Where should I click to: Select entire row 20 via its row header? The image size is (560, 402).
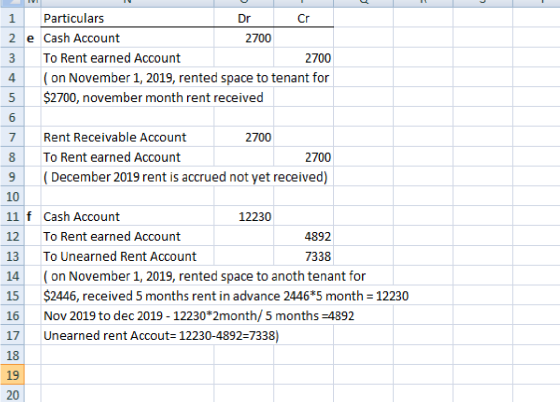coord(12,394)
